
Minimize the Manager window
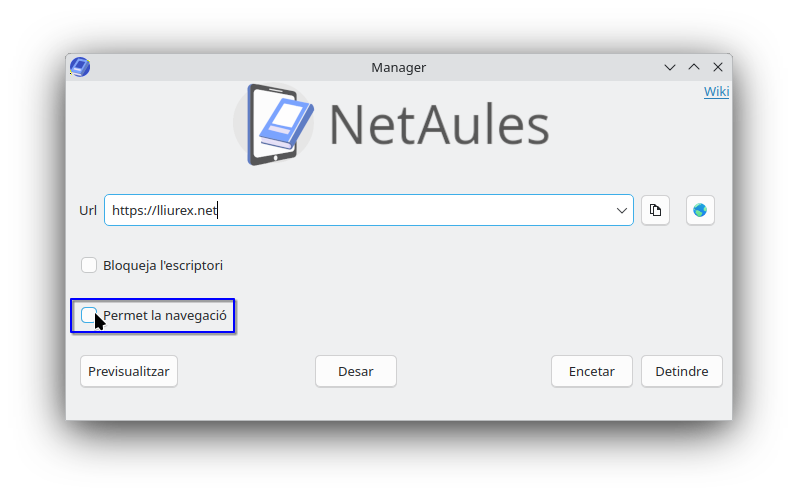(670, 67)
